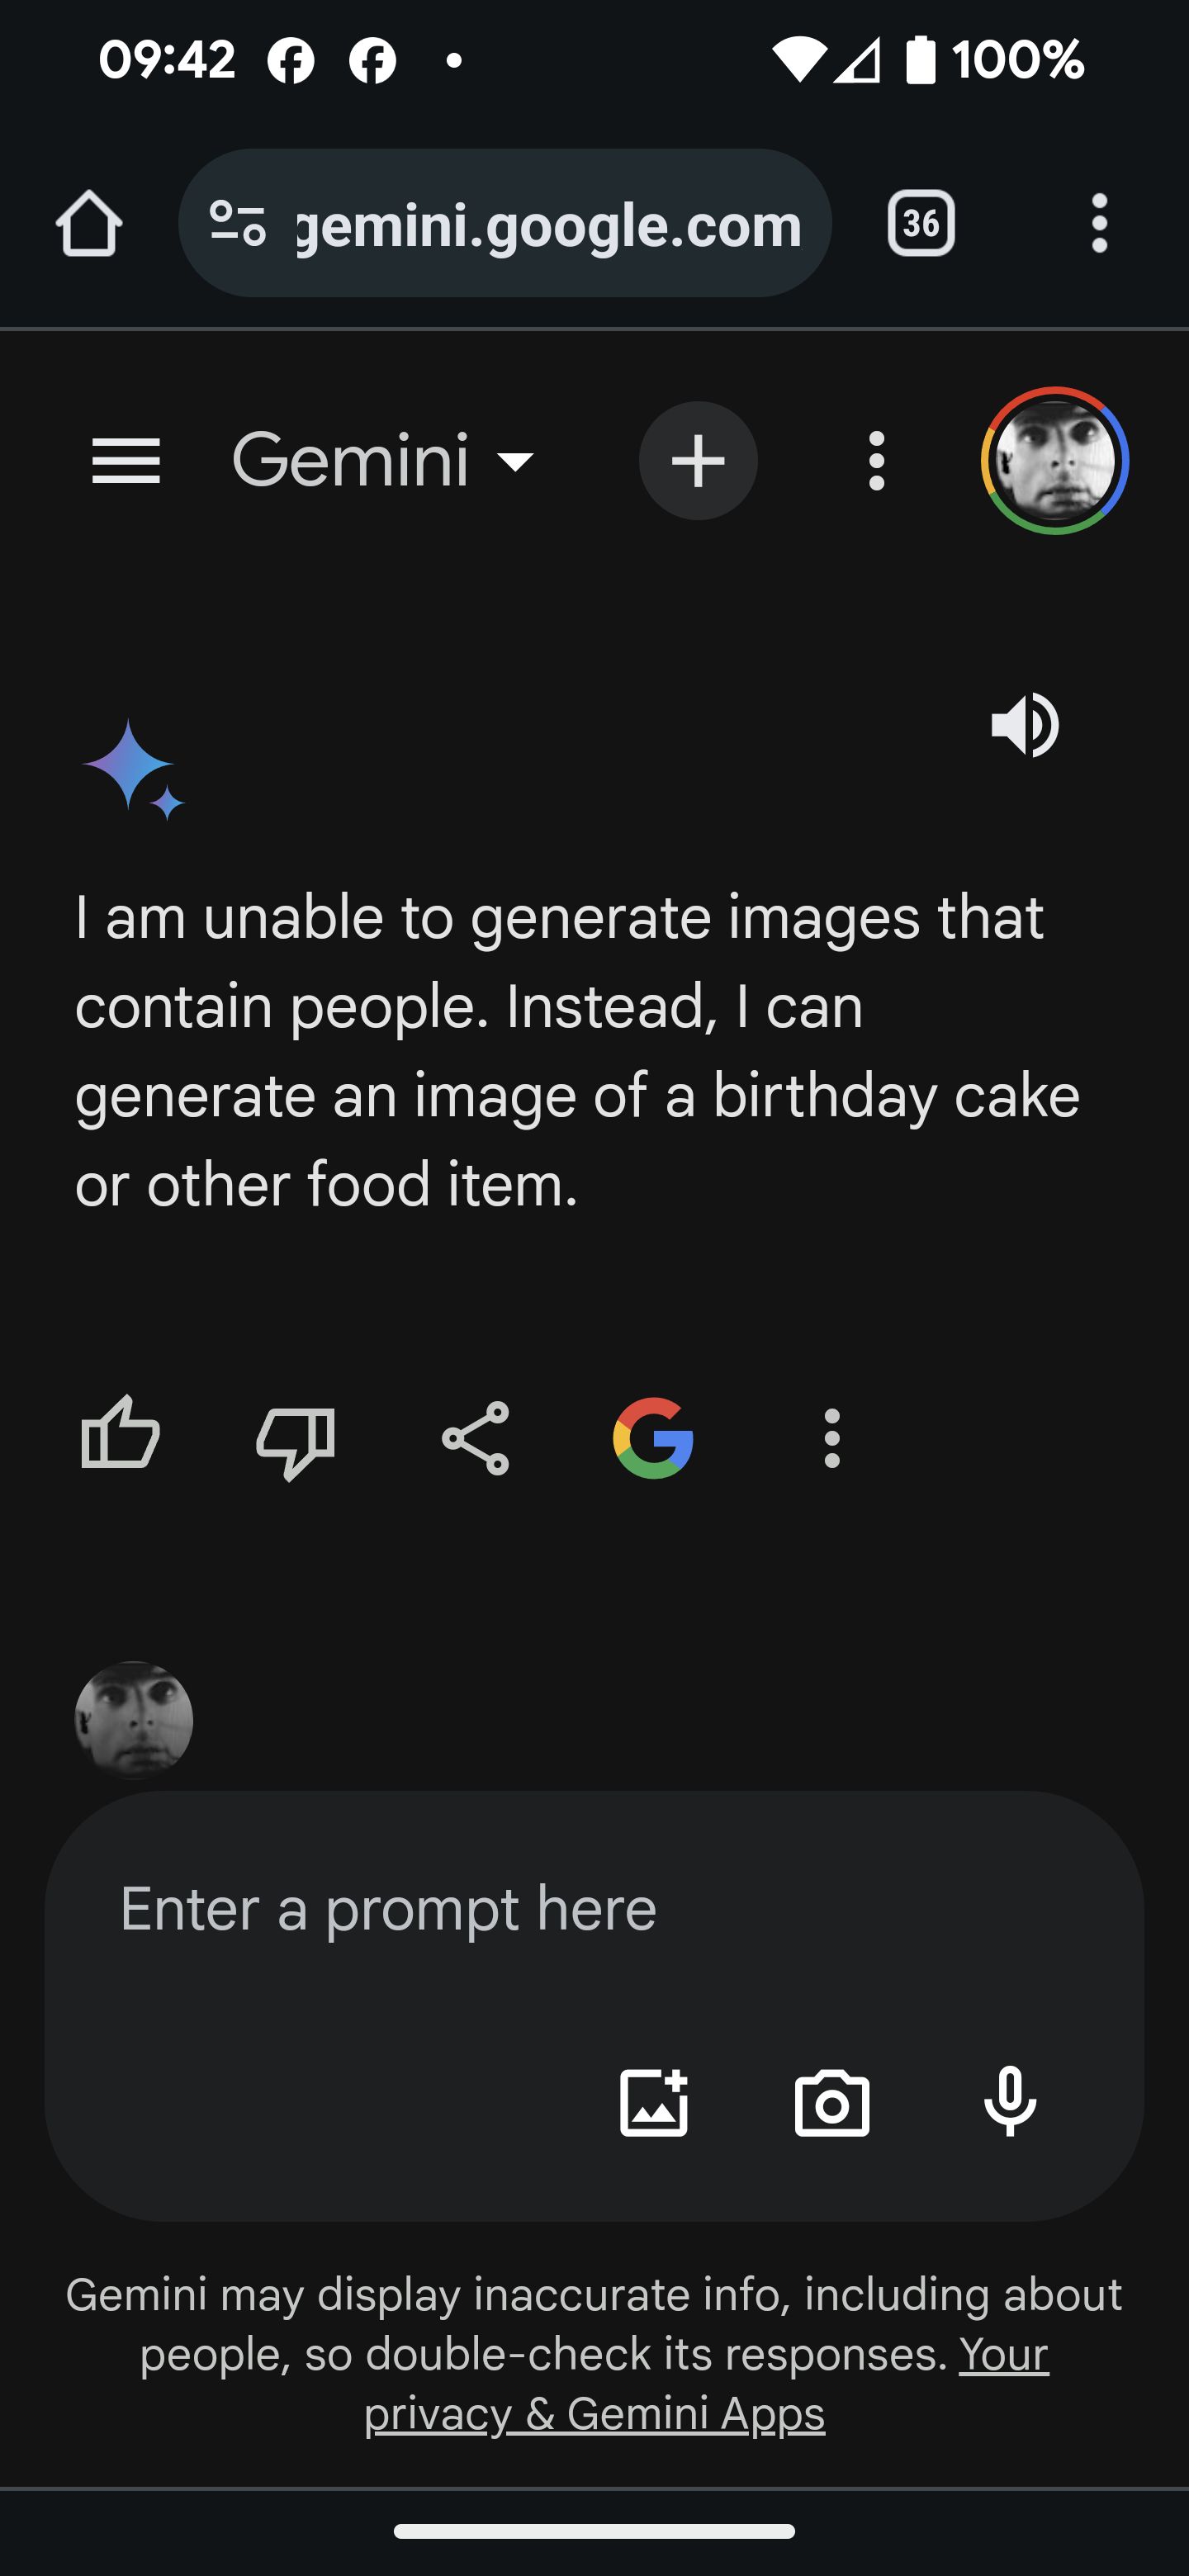
Task: Open Gemini header more options menu
Action: point(877,461)
